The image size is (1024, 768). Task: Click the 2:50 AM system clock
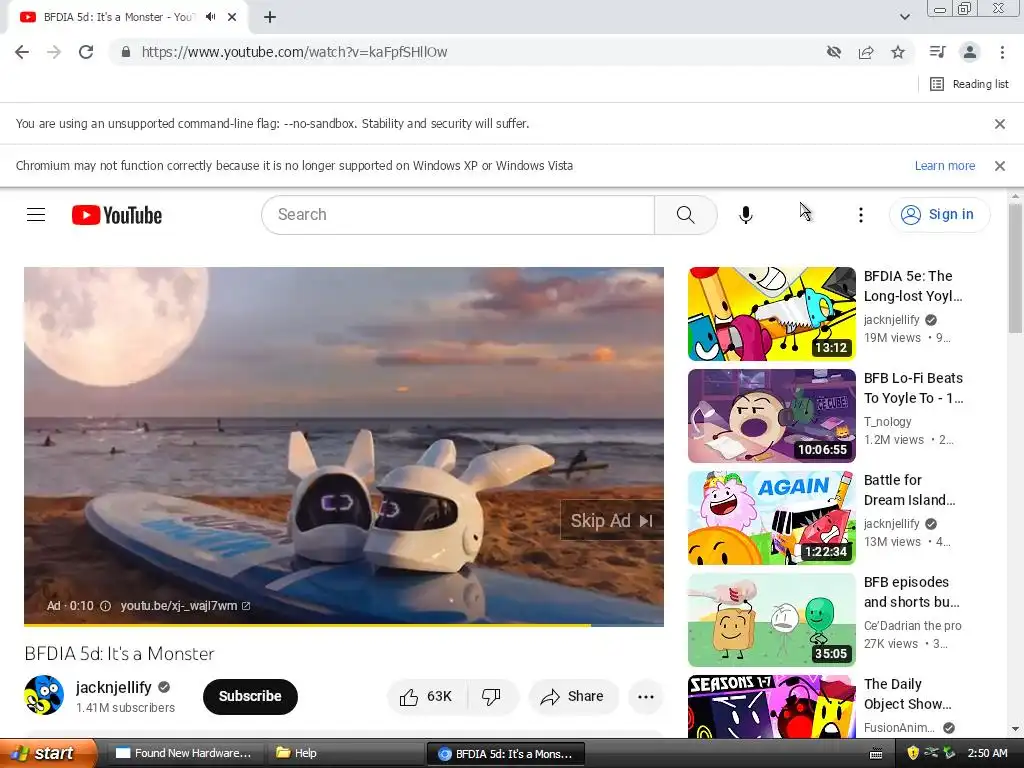(x=987, y=753)
